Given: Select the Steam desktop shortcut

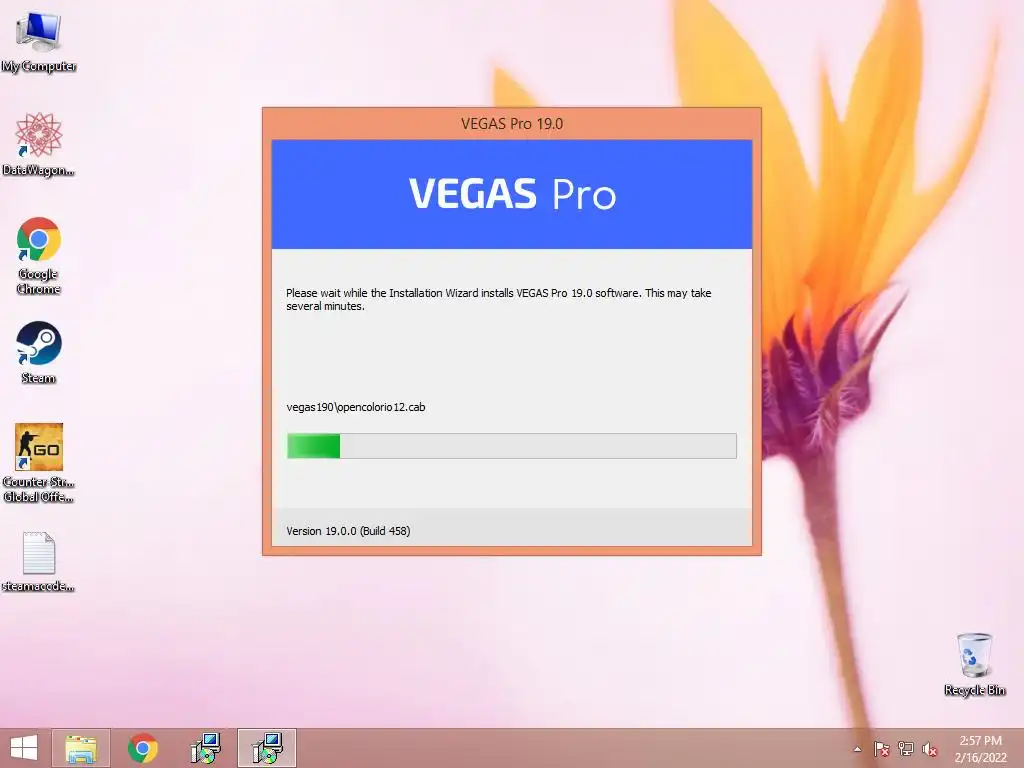Looking at the screenshot, I should (39, 352).
